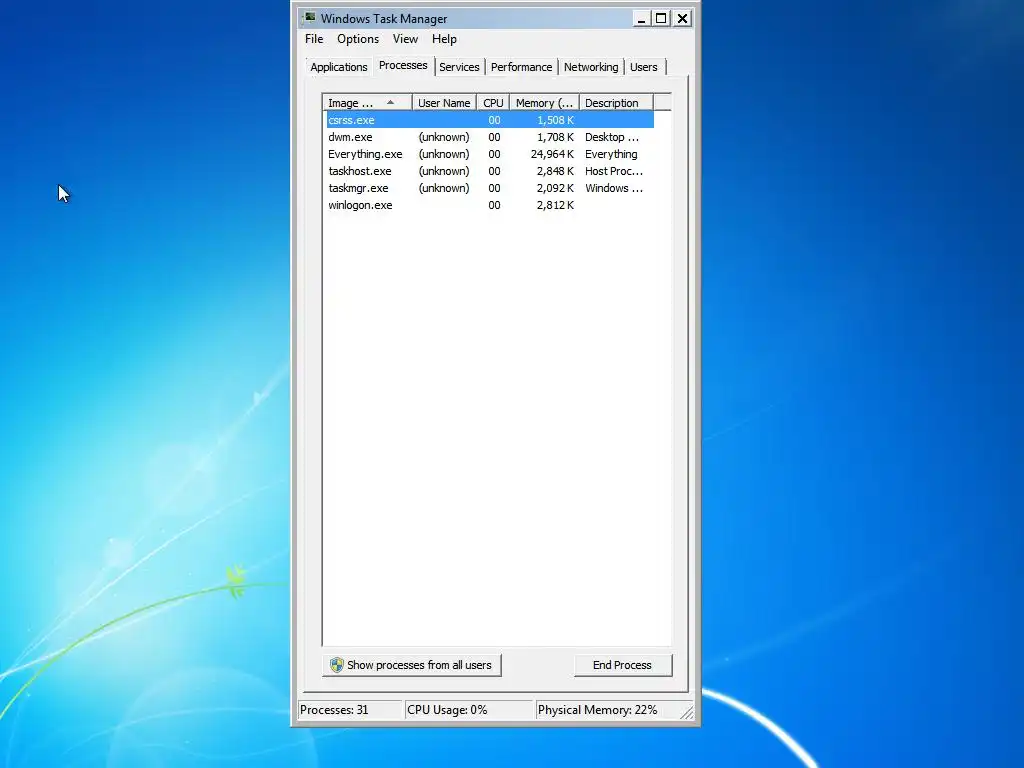Image resolution: width=1024 pixels, height=768 pixels.
Task: Click the End Process button
Action: pyautogui.click(x=622, y=665)
